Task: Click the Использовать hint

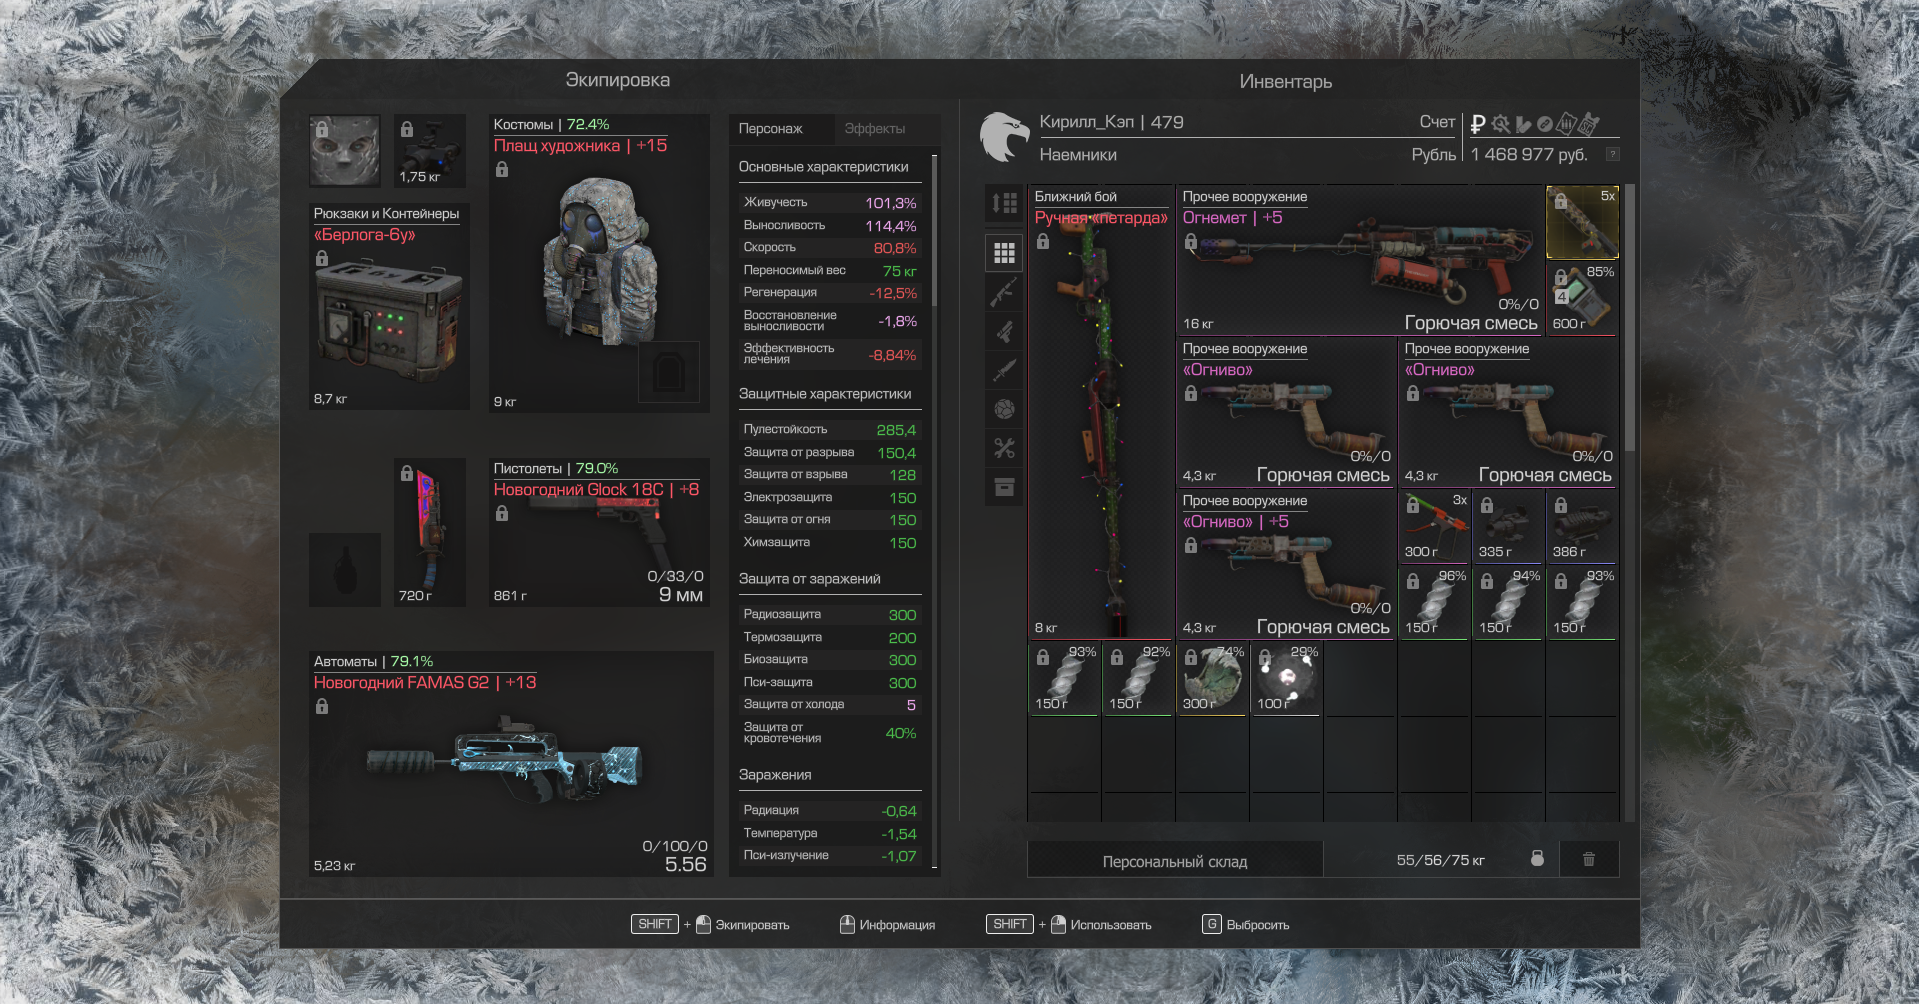Action: coord(1069,925)
